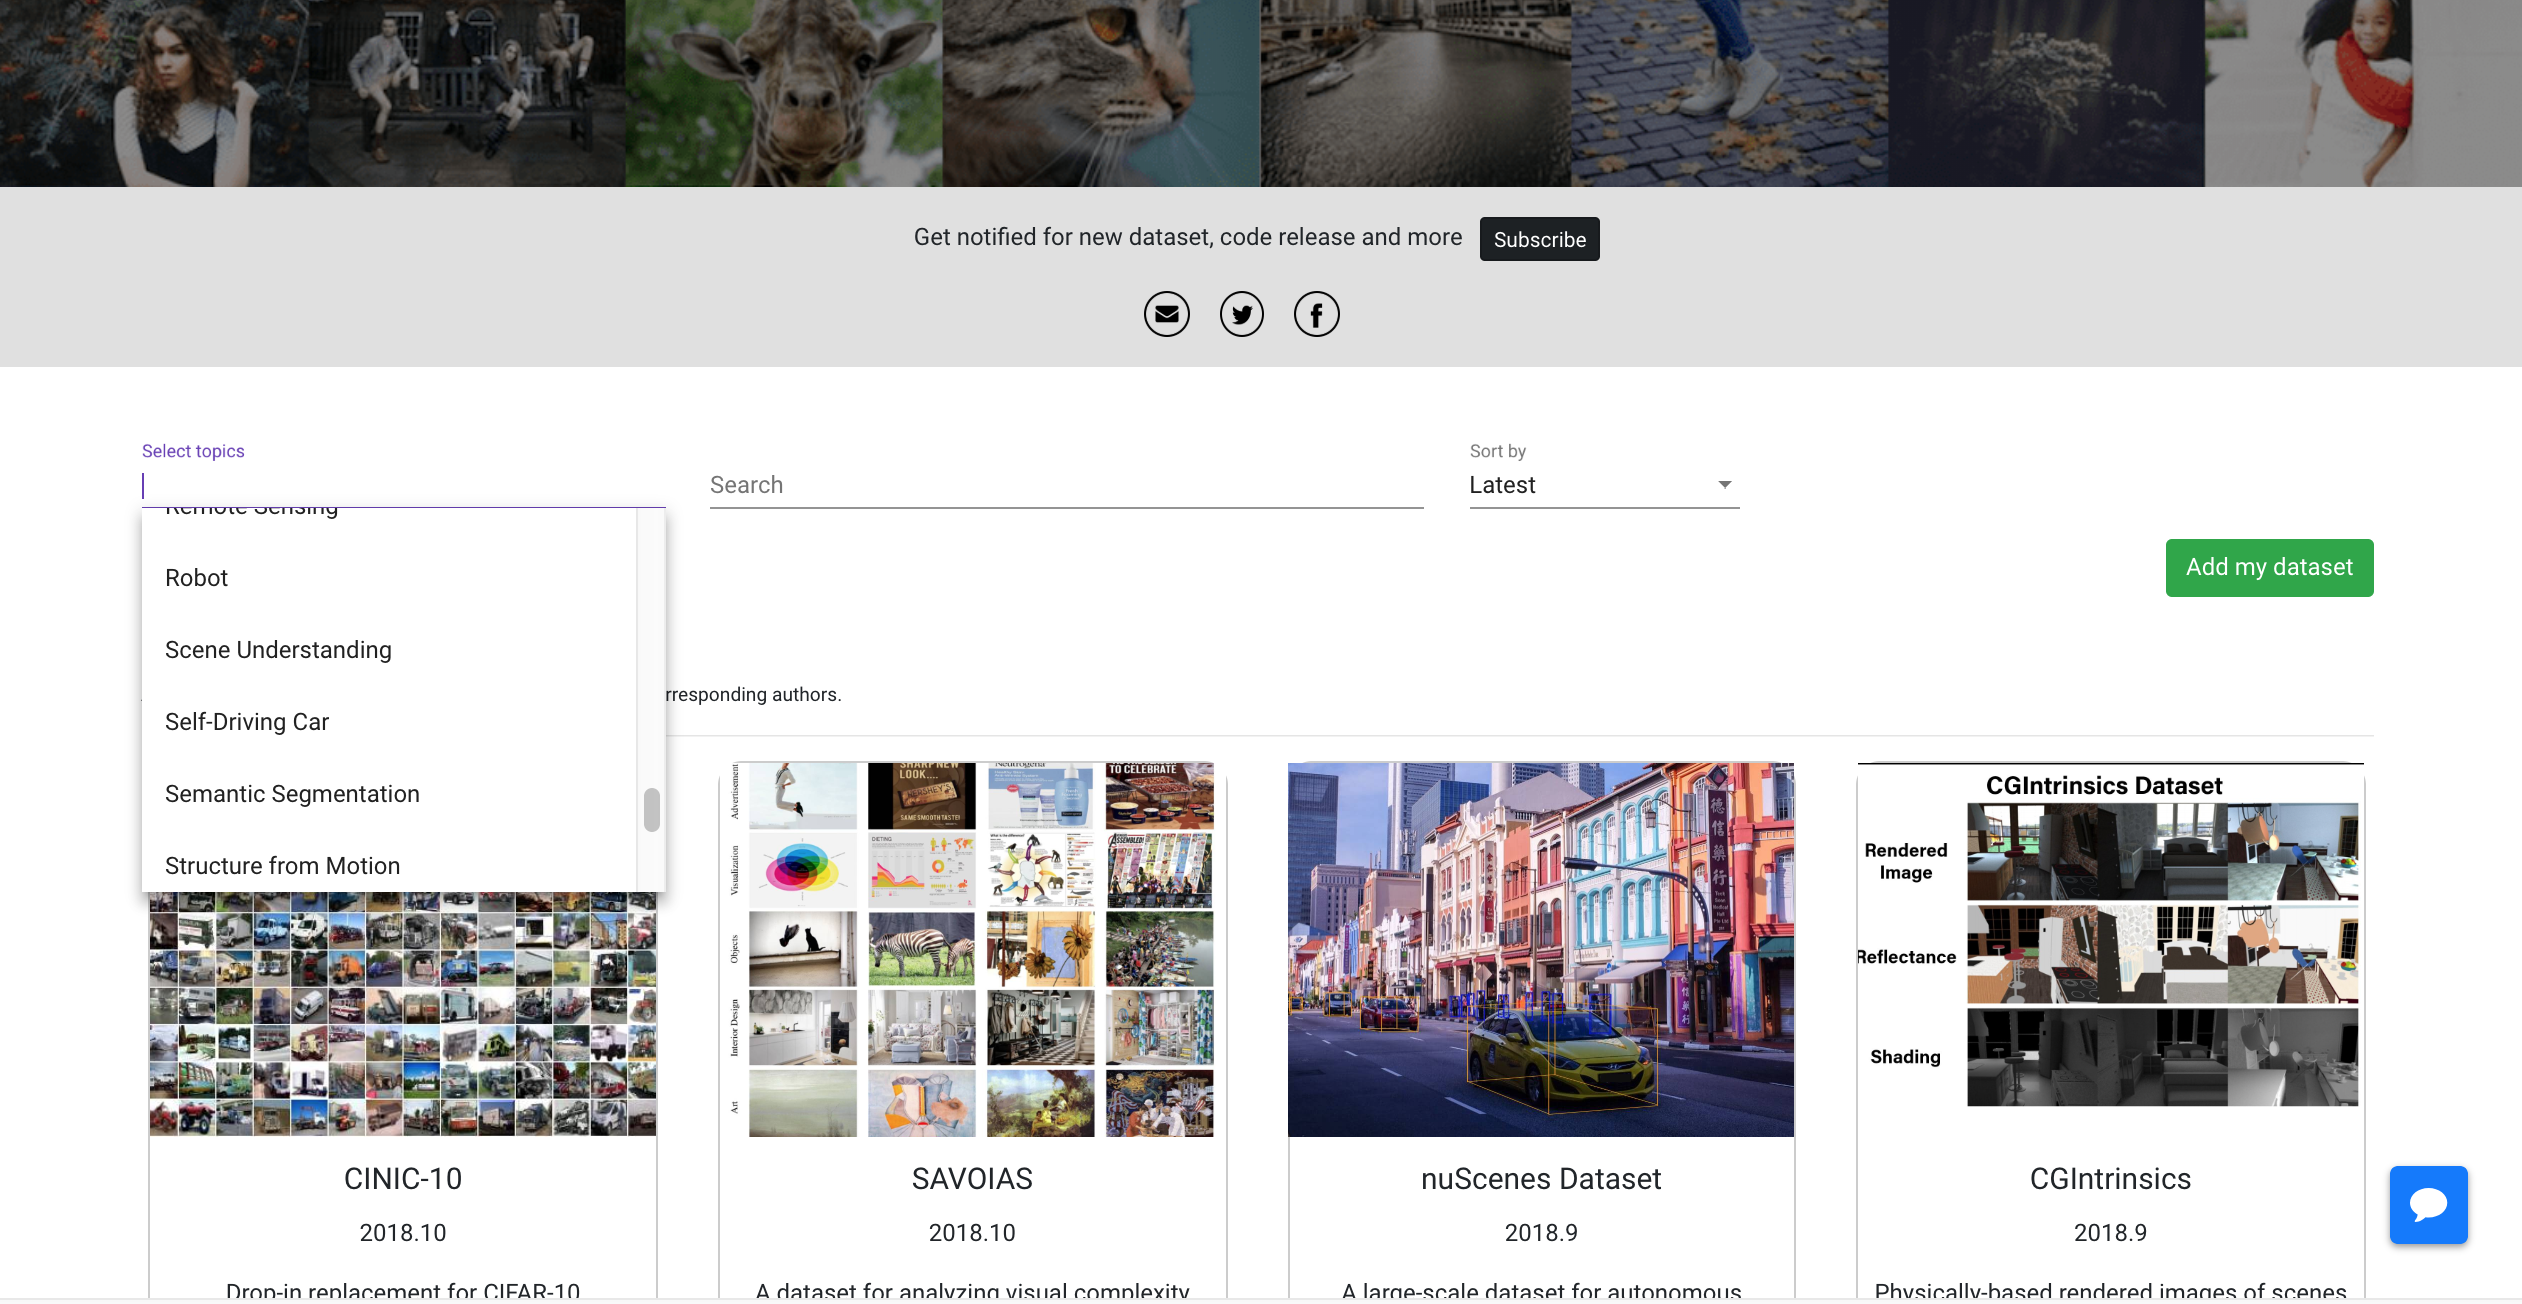Open the Sort by dropdown arrow
This screenshot has height=1304, width=2522.
point(1725,485)
